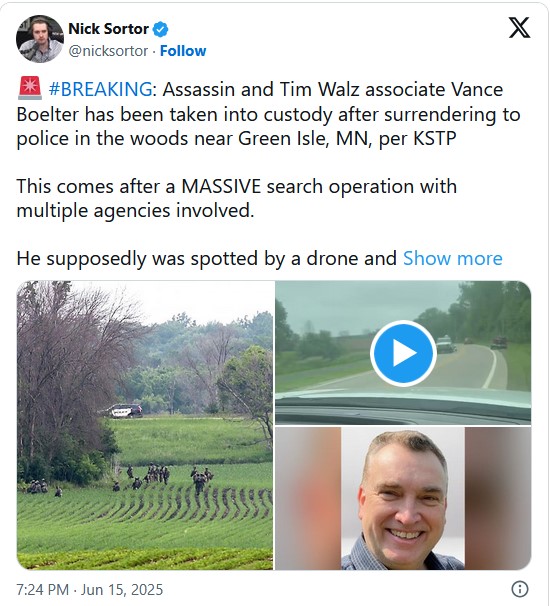Viewport: 550px width, 606px height.
Task: Click the X logo in the corner
Action: click(x=519, y=28)
